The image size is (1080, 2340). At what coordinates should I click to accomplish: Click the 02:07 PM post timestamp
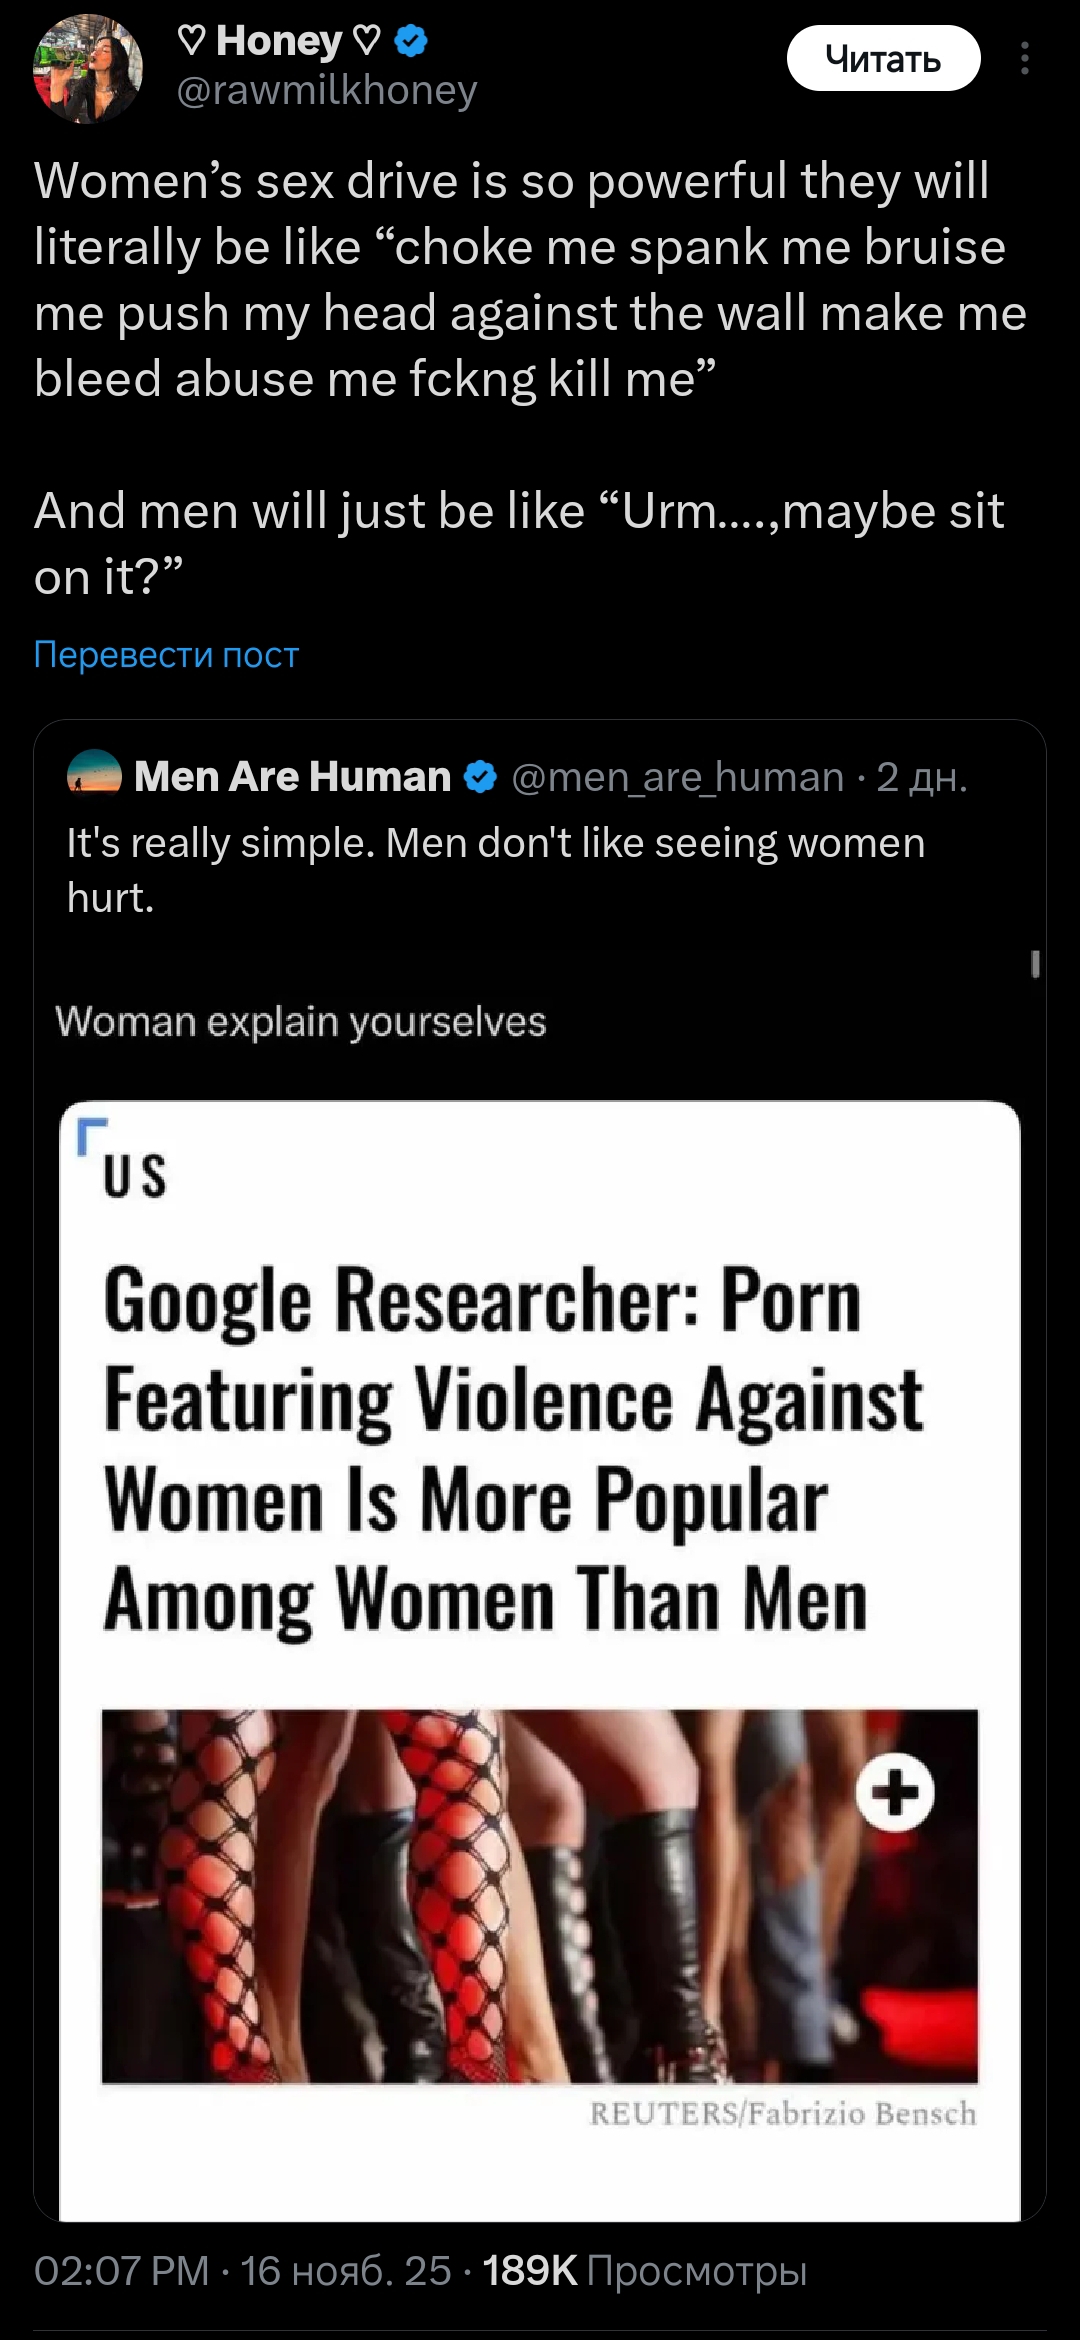[x=121, y=2271]
